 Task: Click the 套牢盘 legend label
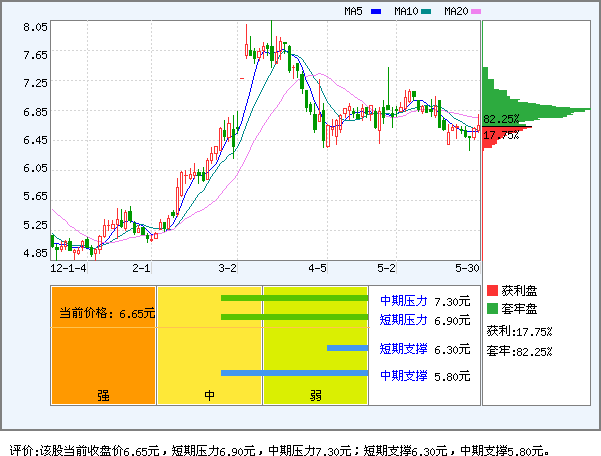click(x=519, y=308)
